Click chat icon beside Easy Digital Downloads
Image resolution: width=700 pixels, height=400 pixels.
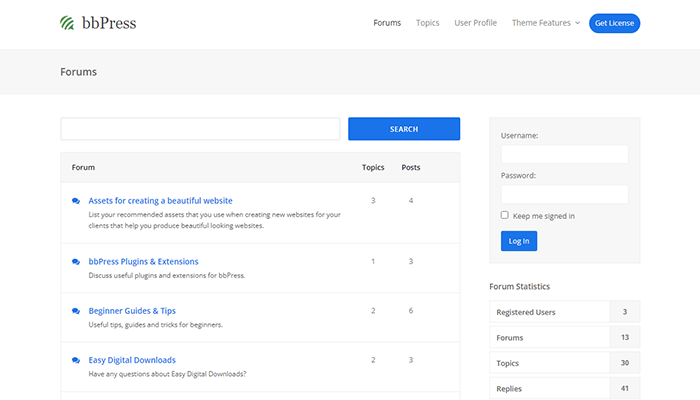76,360
